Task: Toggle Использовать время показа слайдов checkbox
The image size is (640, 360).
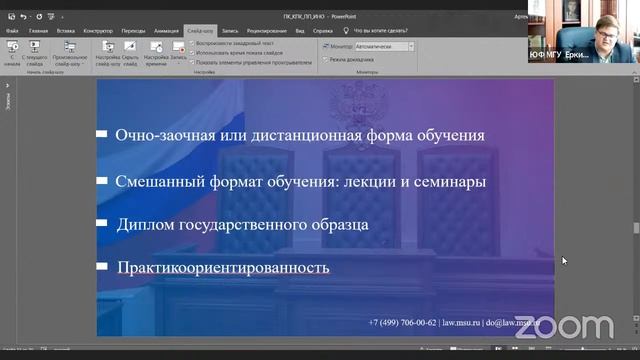Action: [x=192, y=53]
